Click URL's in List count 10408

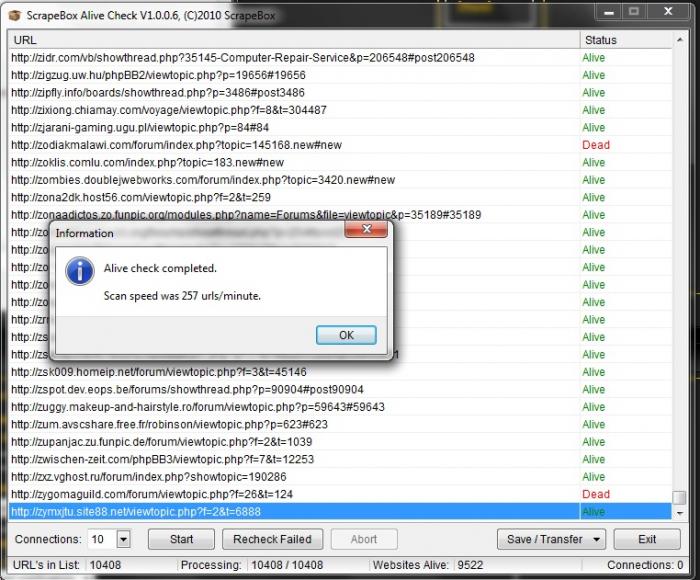[x=105, y=565]
